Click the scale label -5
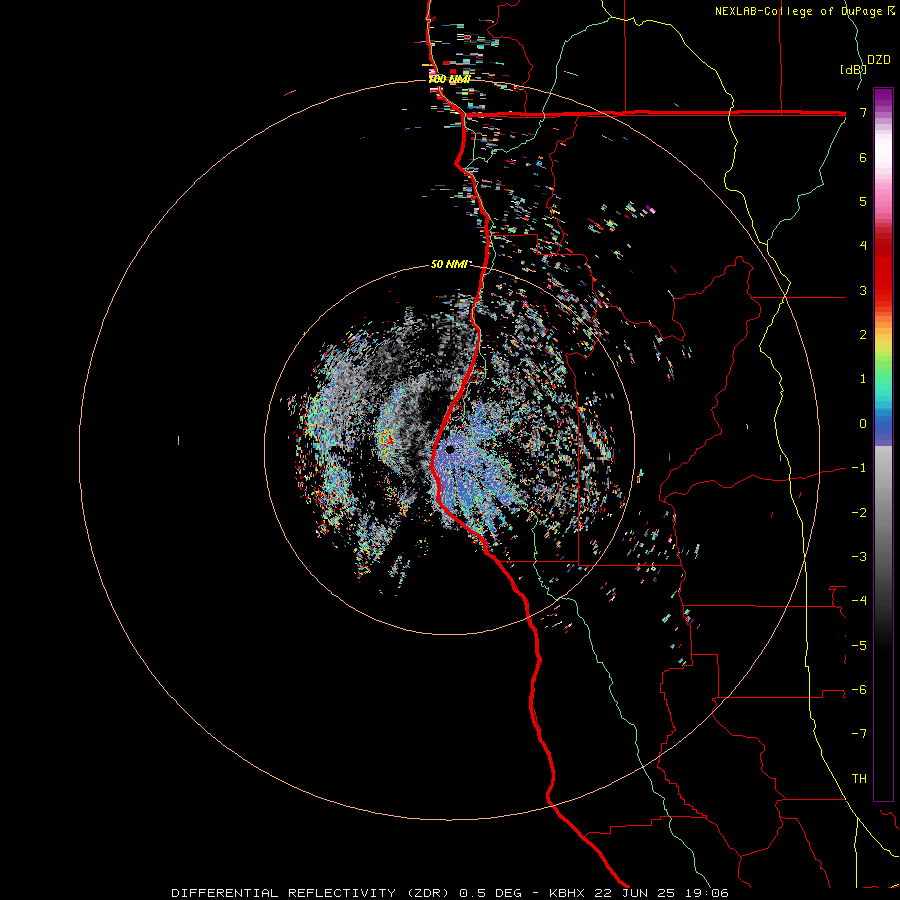This screenshot has height=900, width=900. tap(859, 645)
